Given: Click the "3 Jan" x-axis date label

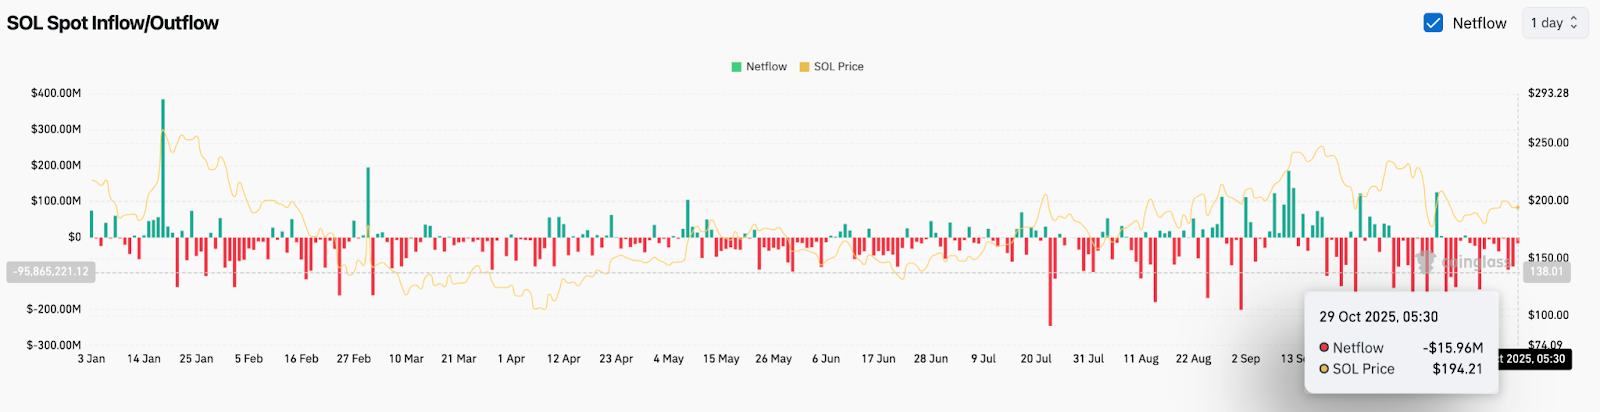Looking at the screenshot, I should tap(91, 359).
